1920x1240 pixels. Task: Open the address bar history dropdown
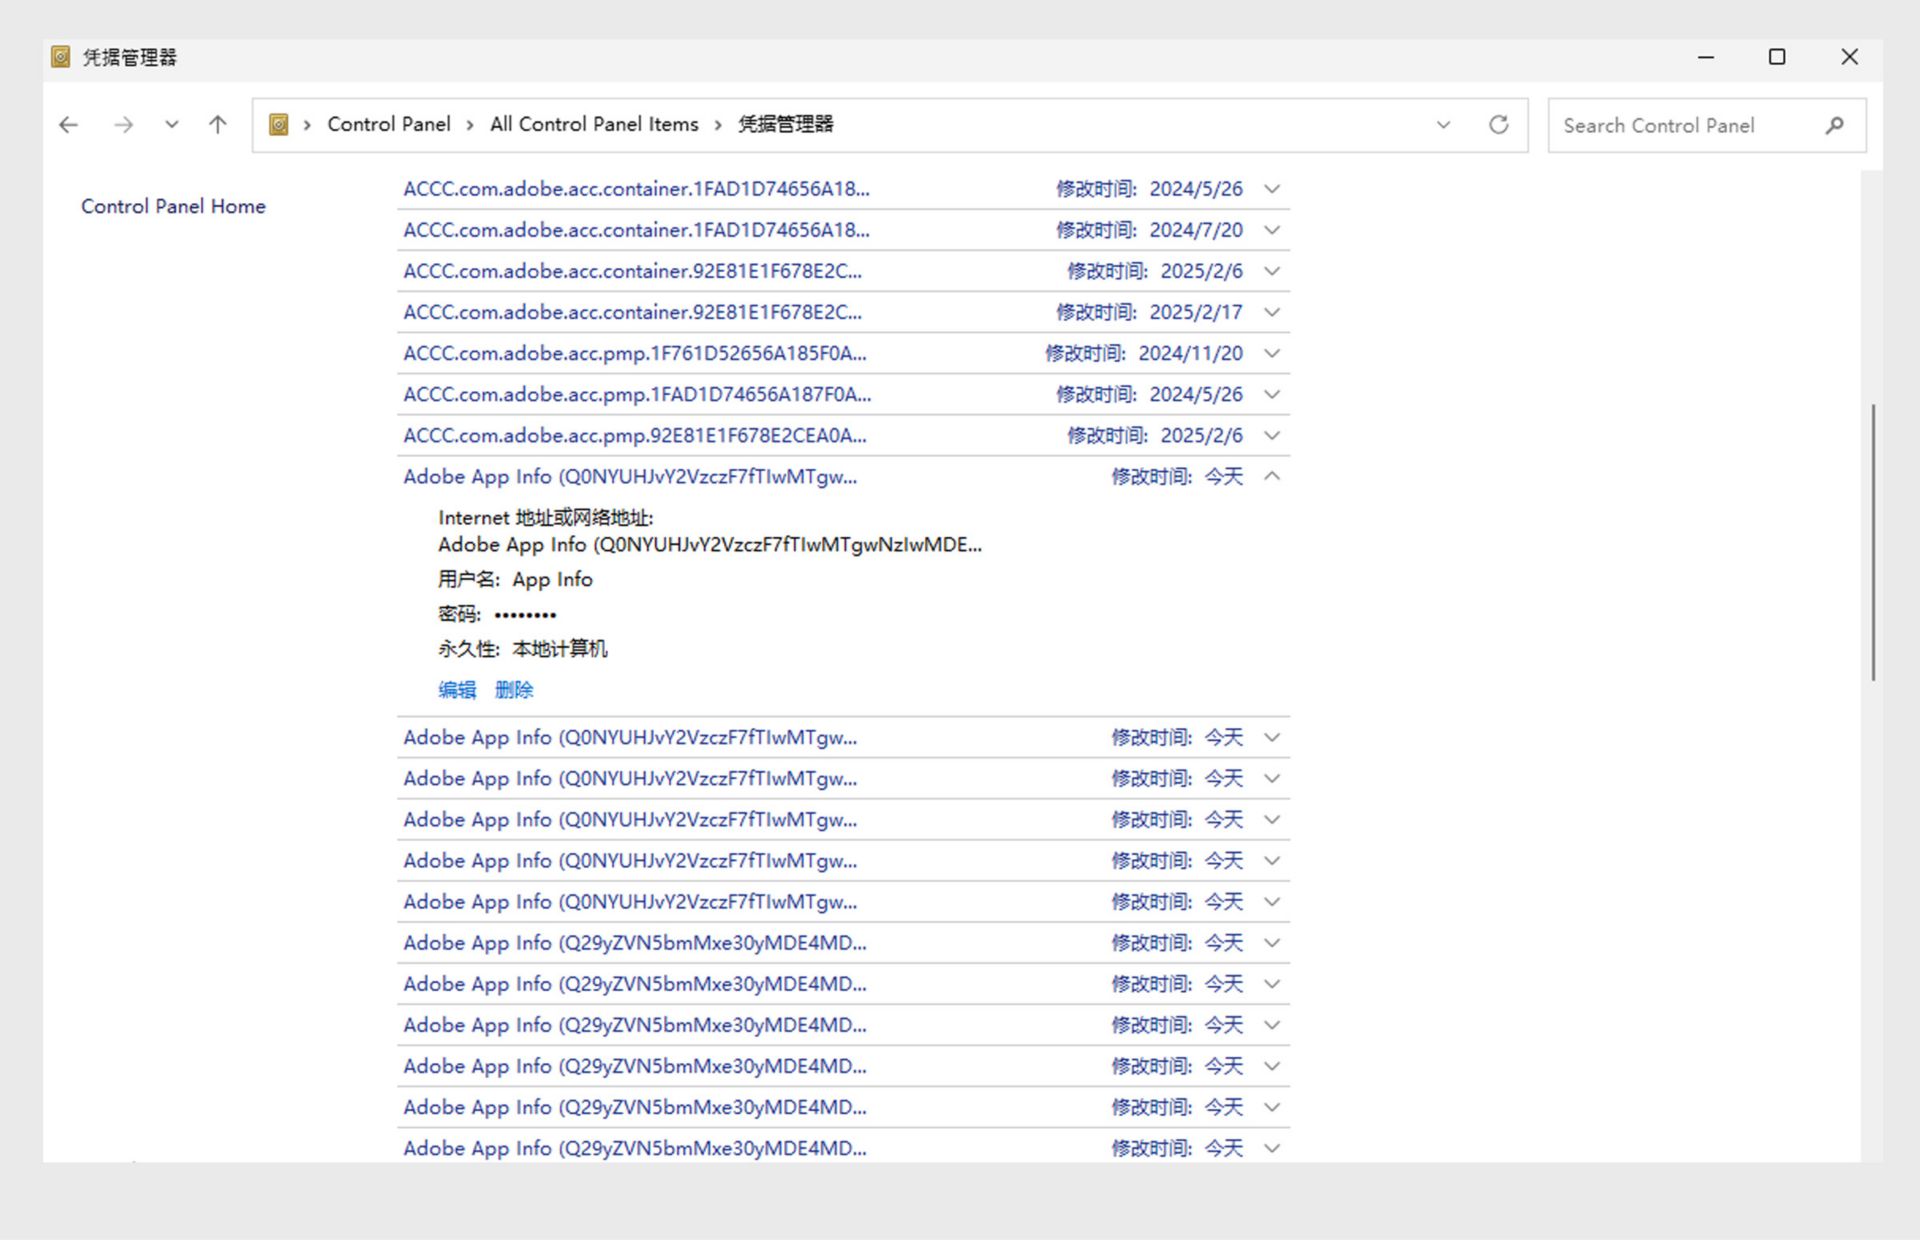point(1443,125)
